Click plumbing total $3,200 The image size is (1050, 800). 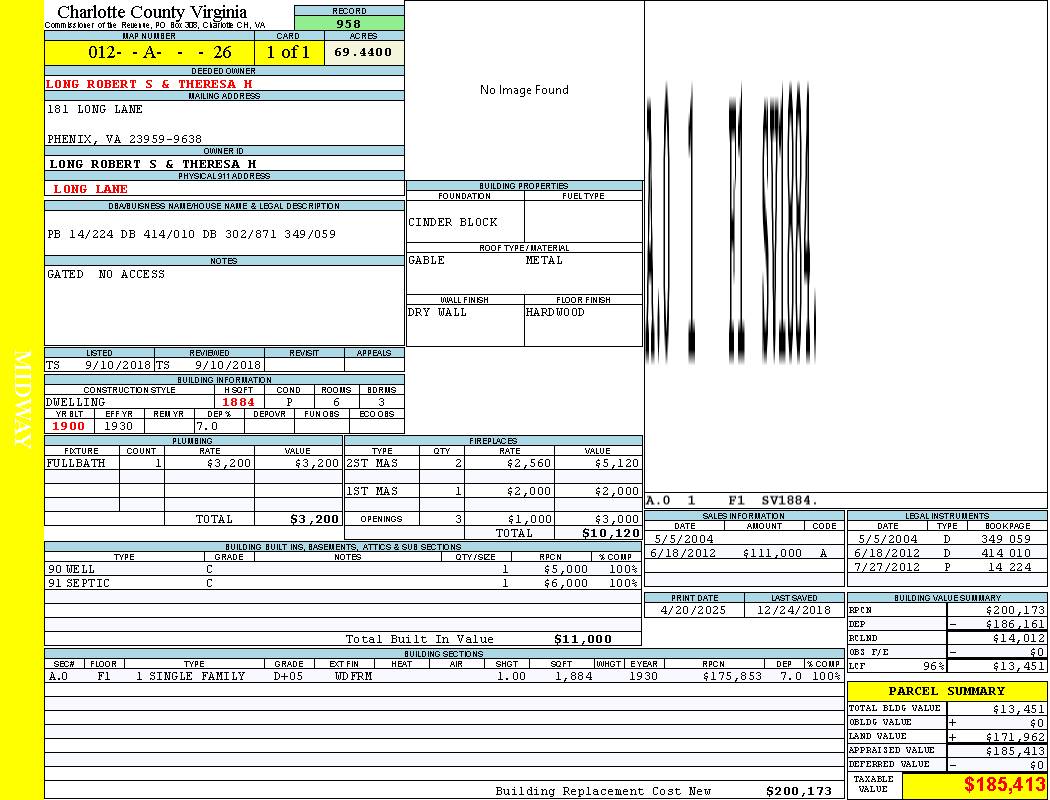click(315, 519)
